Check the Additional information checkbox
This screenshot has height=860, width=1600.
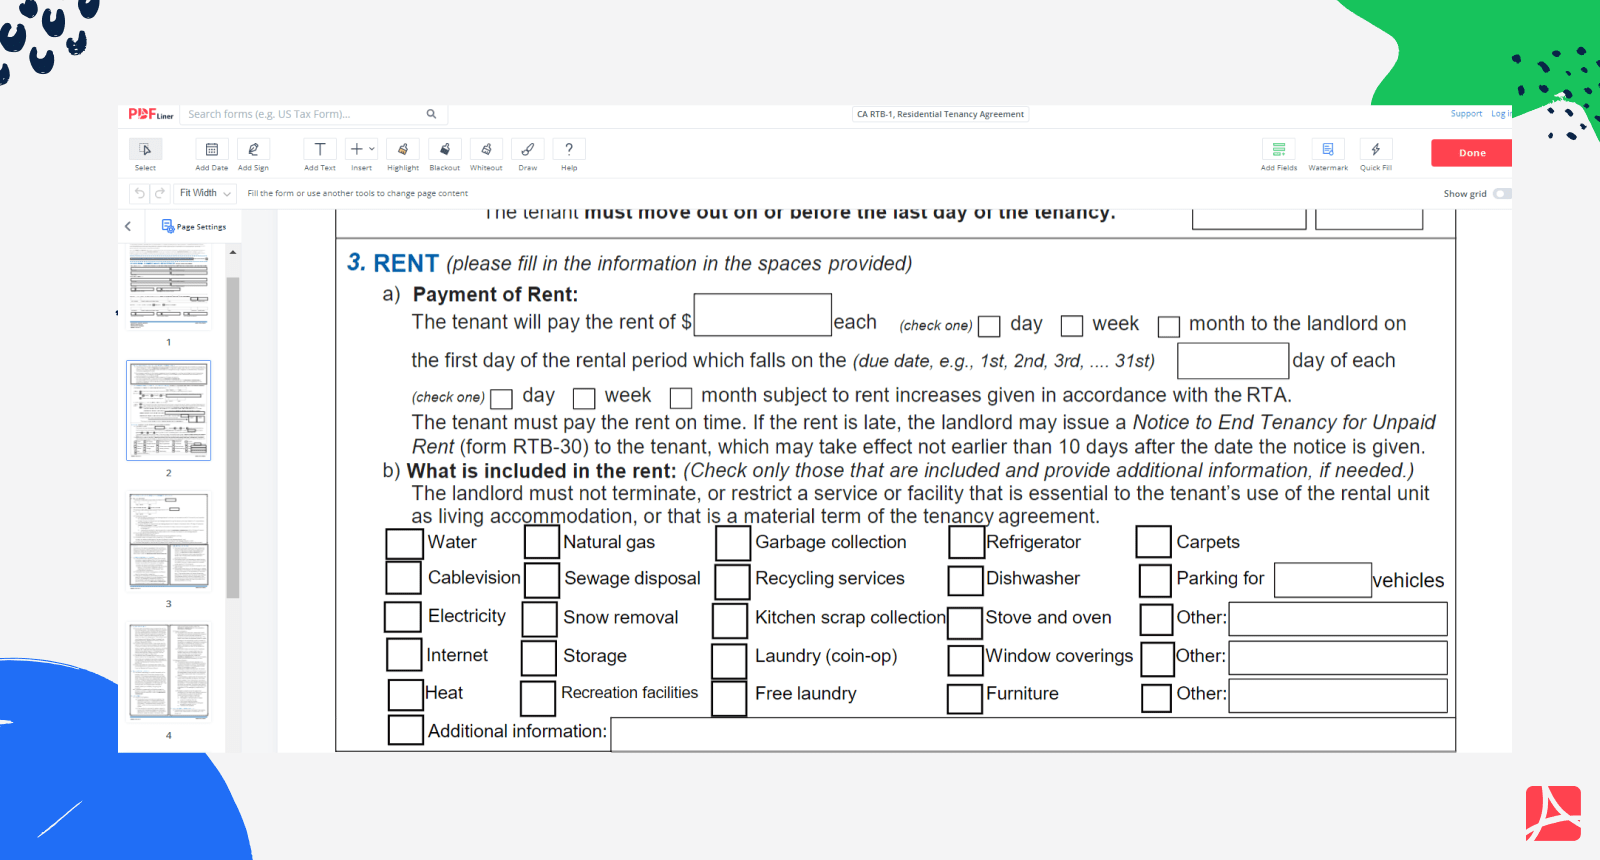tap(406, 730)
